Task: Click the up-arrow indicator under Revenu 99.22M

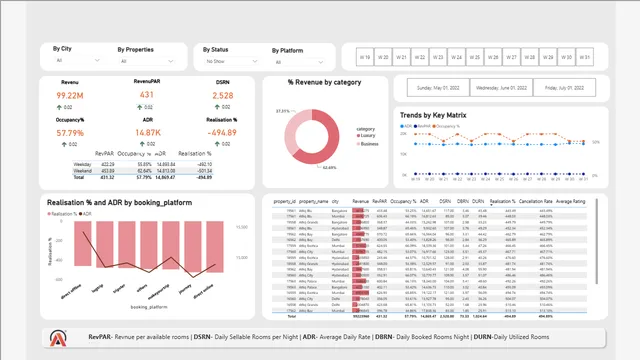Action: pyautogui.click(x=59, y=107)
